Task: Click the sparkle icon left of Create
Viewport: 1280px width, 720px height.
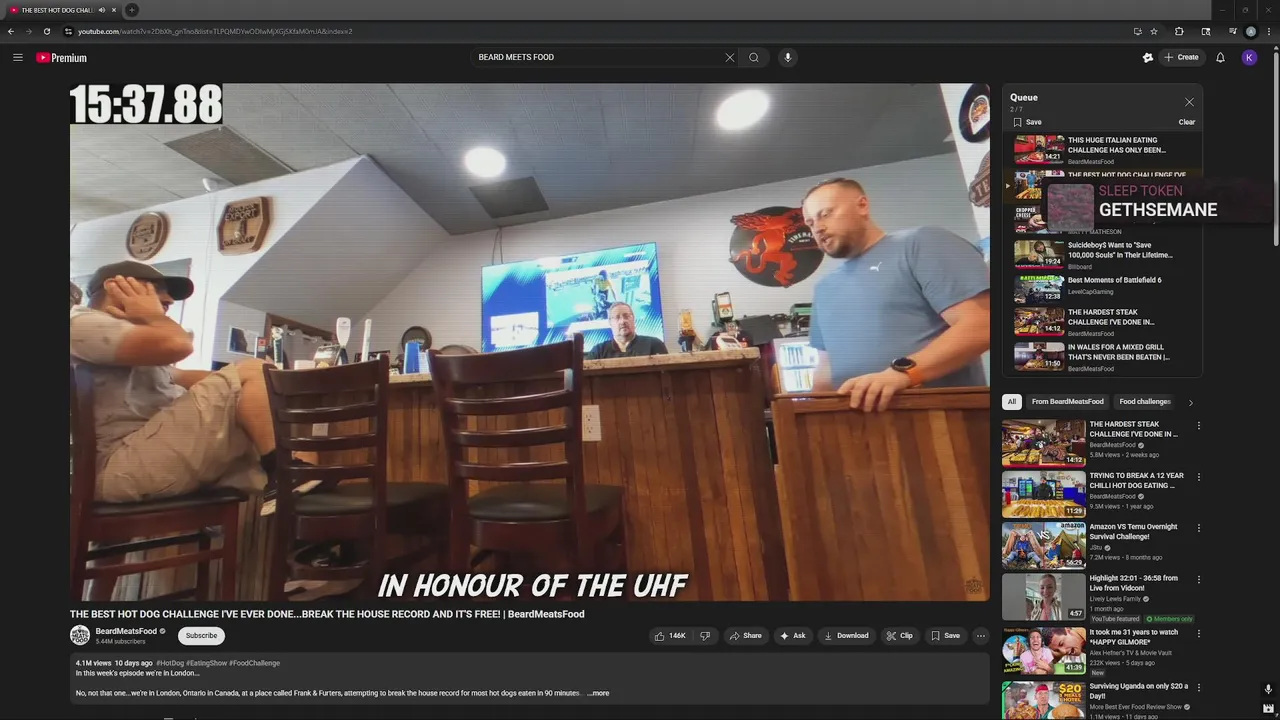Action: [x=1148, y=57]
